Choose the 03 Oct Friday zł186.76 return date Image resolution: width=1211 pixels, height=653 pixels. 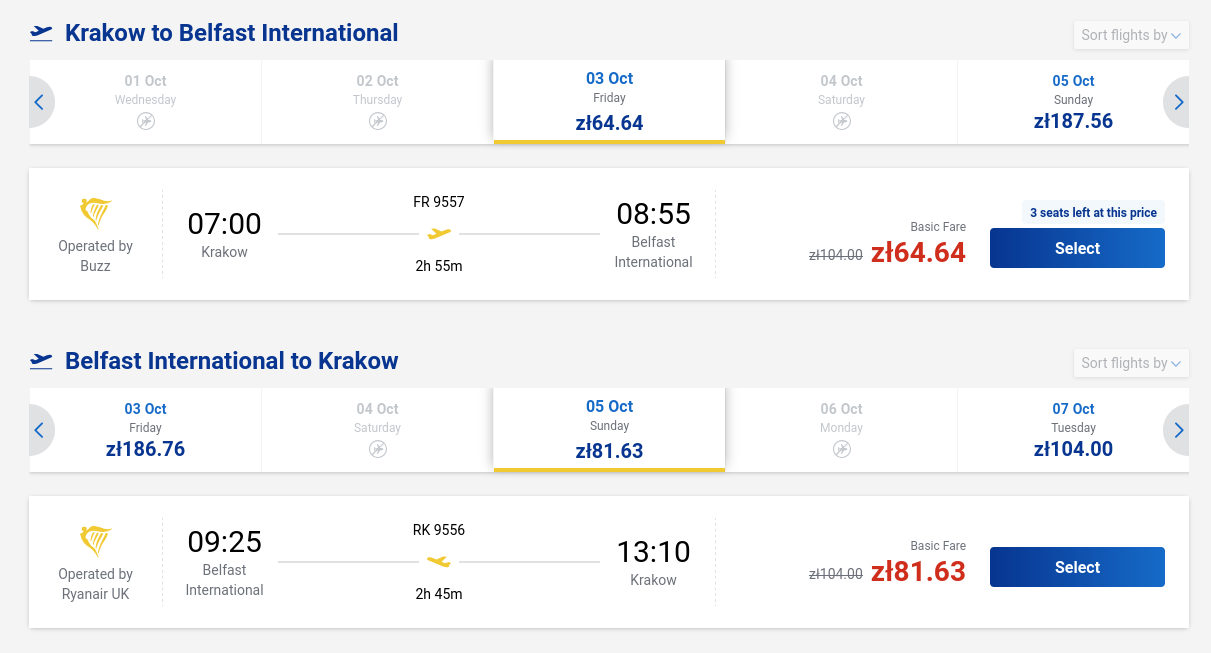point(146,430)
